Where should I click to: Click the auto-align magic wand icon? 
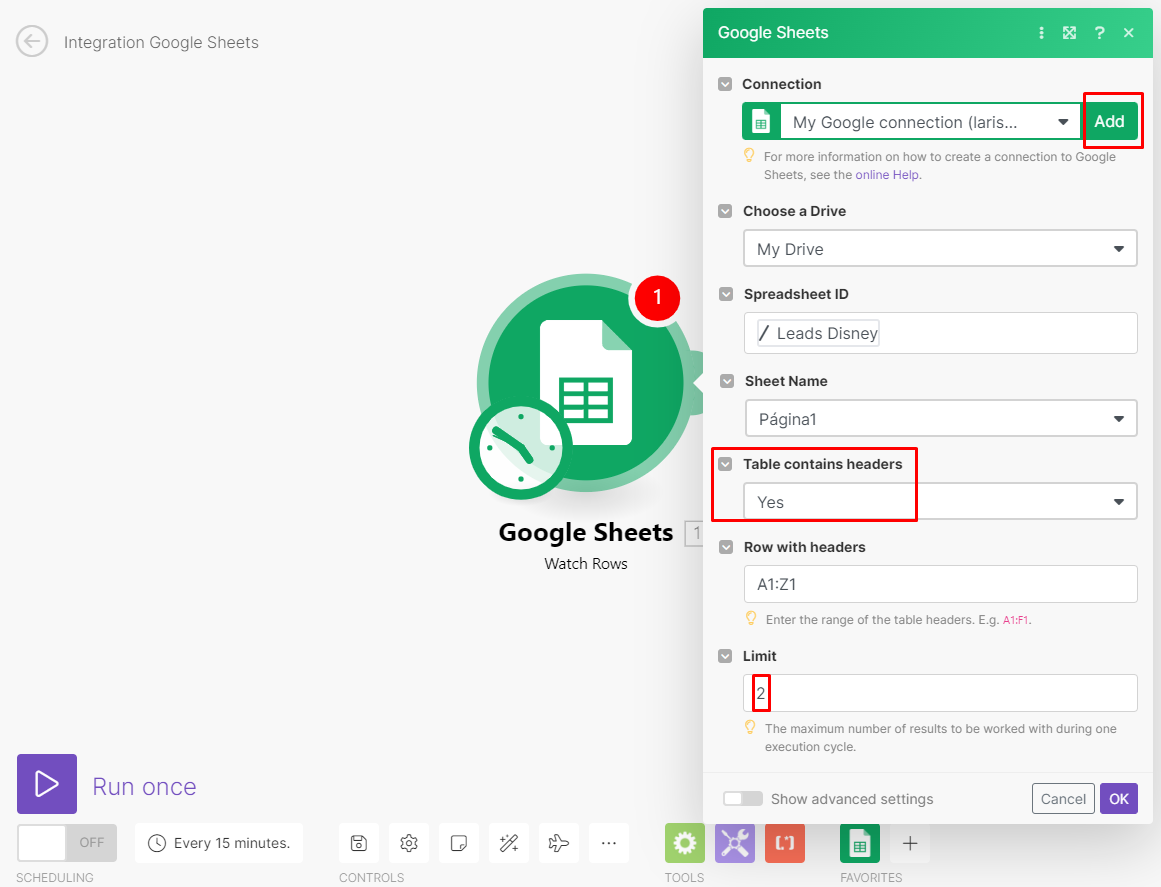509,843
